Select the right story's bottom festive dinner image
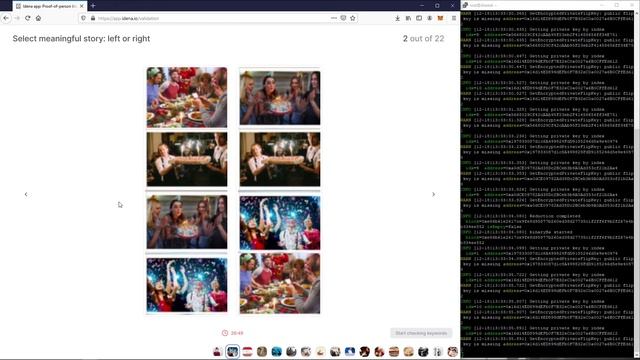640x360 pixels. pos(280,284)
